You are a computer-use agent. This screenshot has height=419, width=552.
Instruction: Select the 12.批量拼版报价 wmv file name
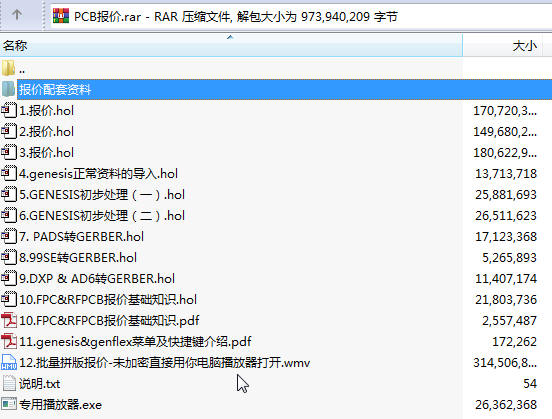[165, 363]
